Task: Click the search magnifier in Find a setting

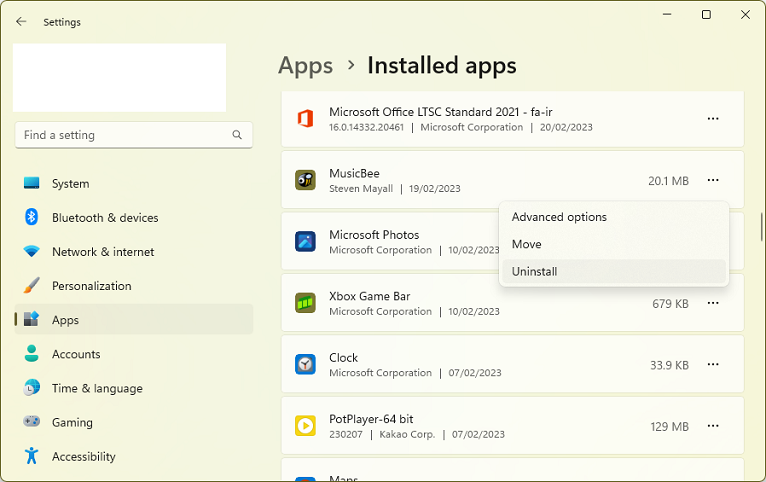Action: coord(237,135)
